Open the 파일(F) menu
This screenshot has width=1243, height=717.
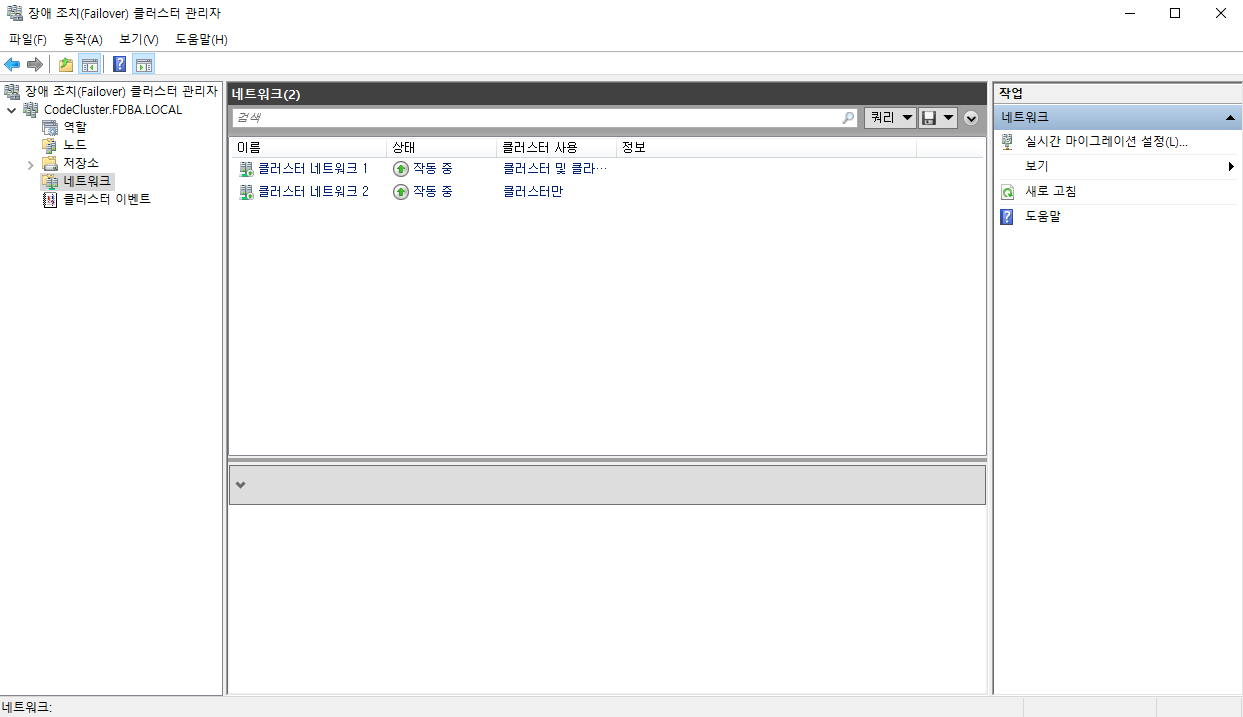tap(28, 40)
